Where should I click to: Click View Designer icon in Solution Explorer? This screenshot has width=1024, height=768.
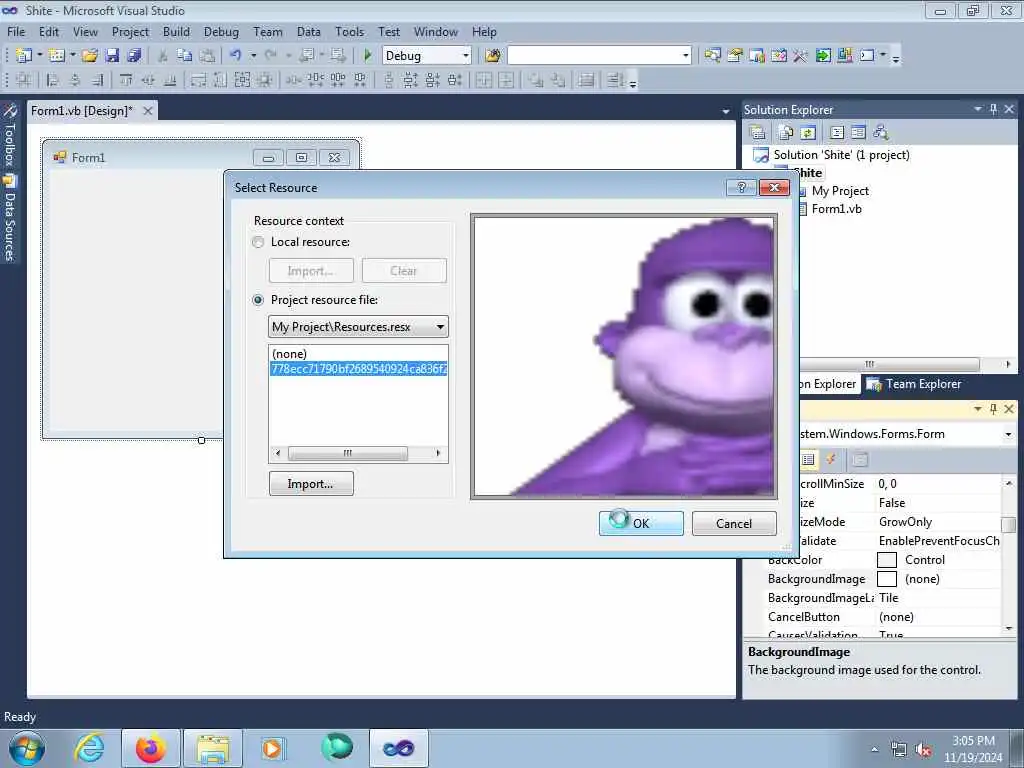coord(858,133)
